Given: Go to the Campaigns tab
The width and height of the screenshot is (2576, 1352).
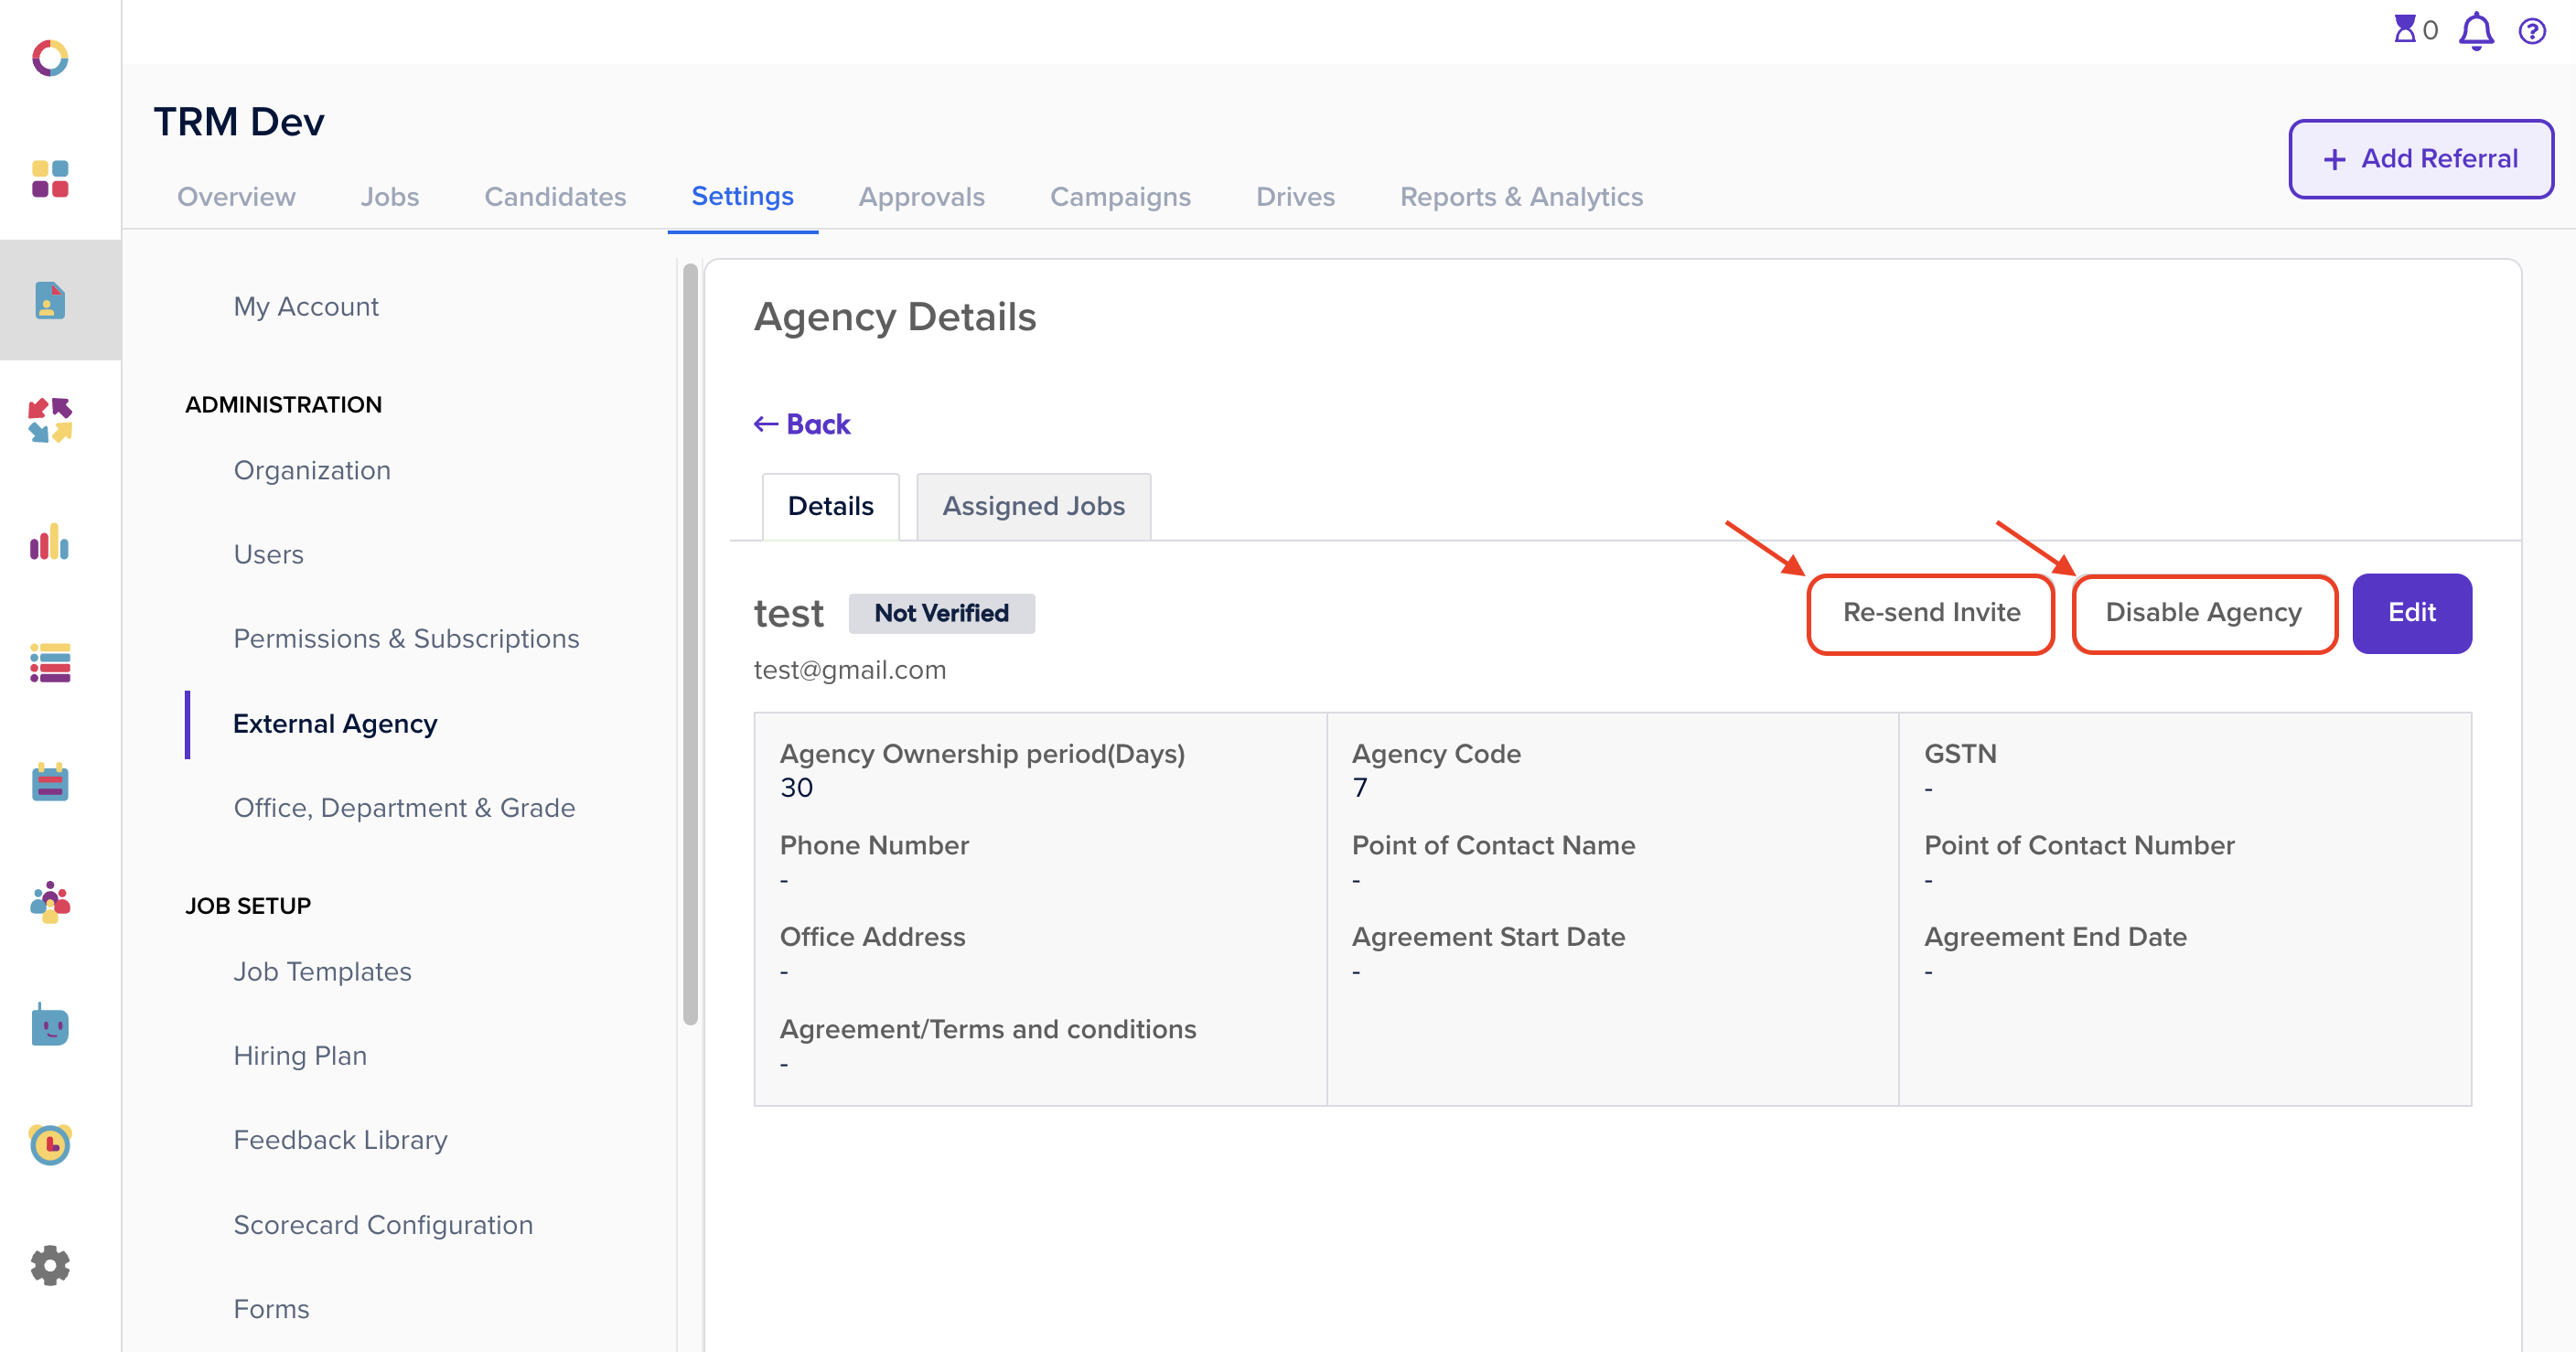Looking at the screenshot, I should [x=1120, y=196].
